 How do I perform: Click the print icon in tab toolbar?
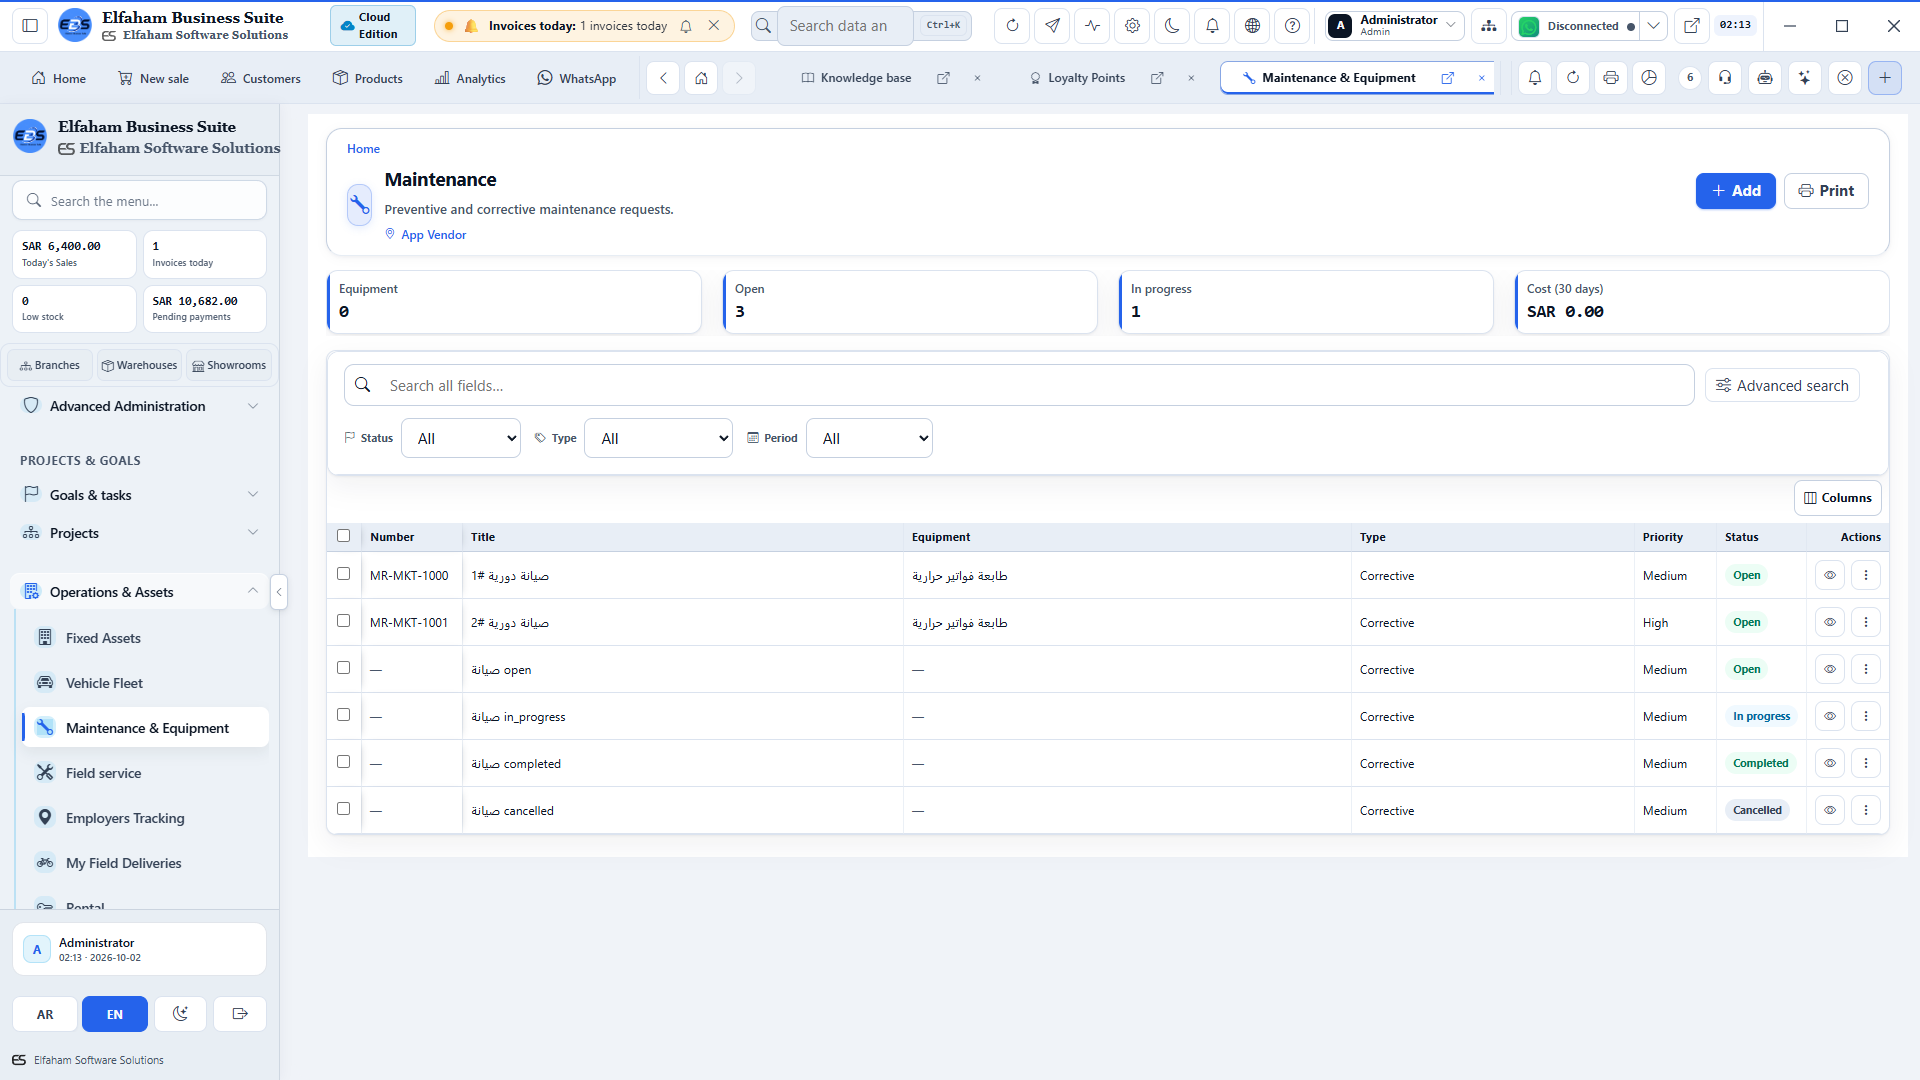point(1611,78)
